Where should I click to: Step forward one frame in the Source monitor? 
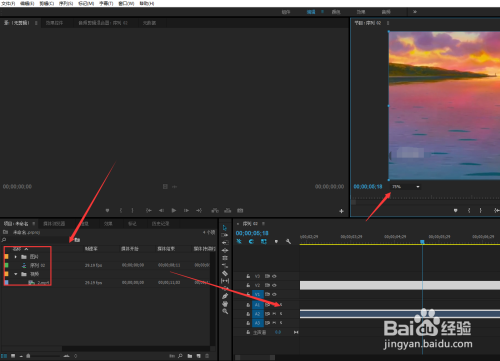pyautogui.click(x=186, y=210)
